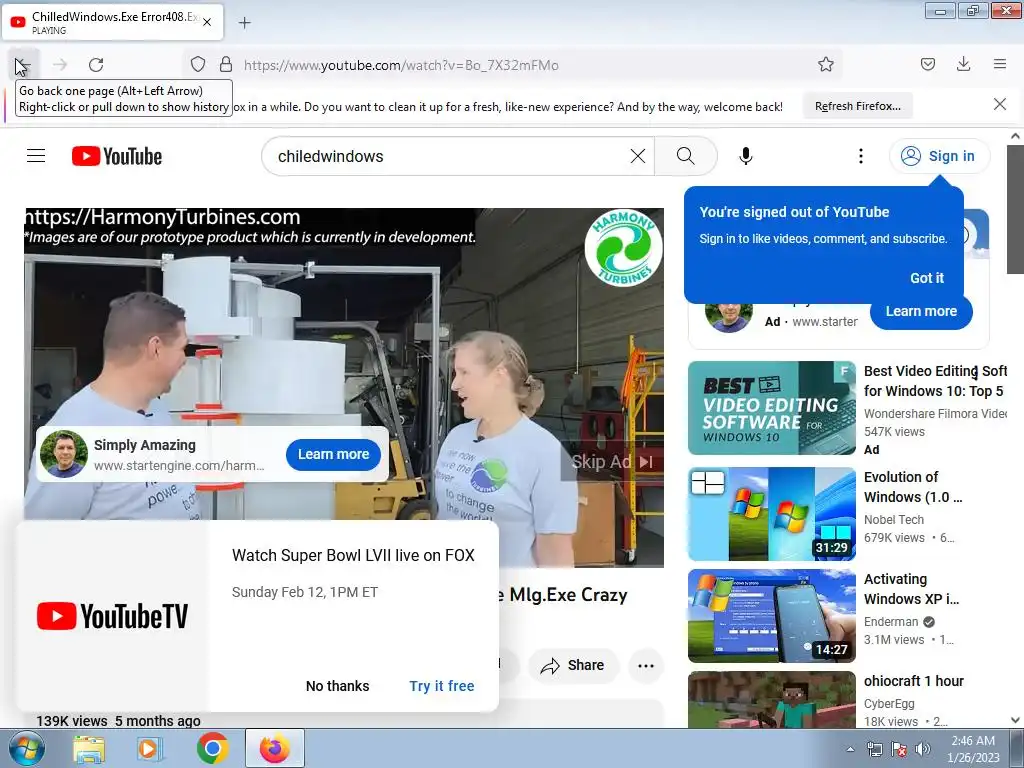This screenshot has width=1024, height=768.
Task: Open Nobel Tech channel
Action: tap(893, 519)
